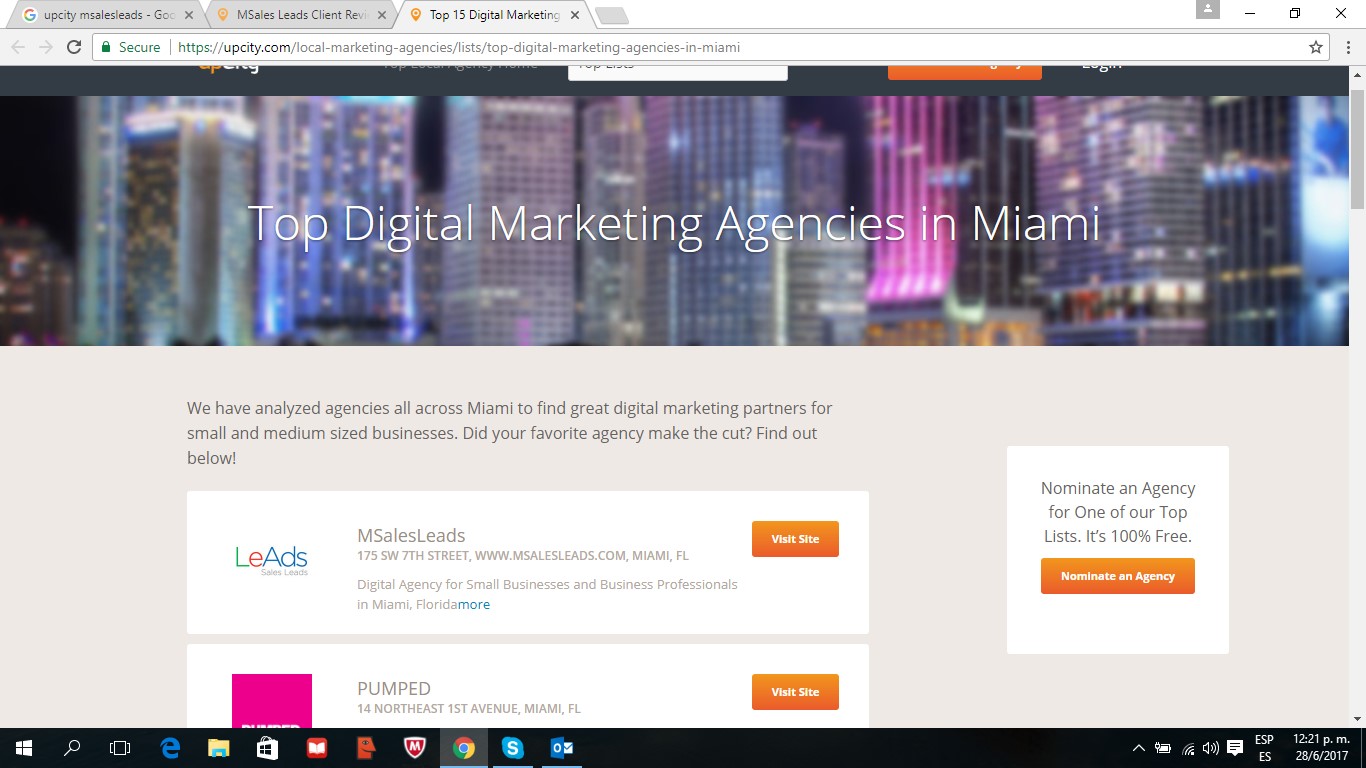
Task: Open the Windows Store taskbar icon
Action: 267,748
